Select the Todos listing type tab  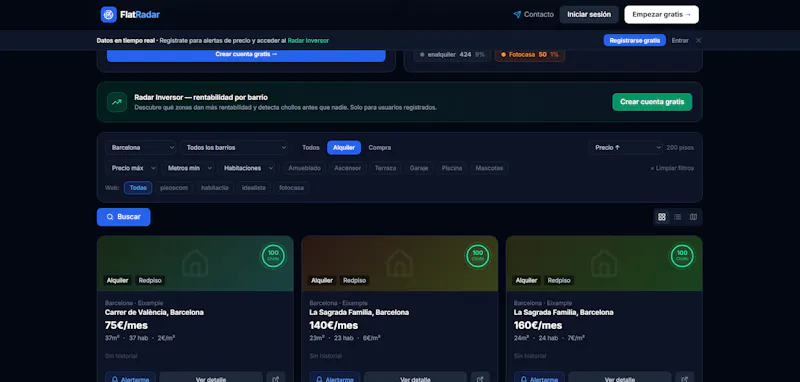(x=311, y=147)
